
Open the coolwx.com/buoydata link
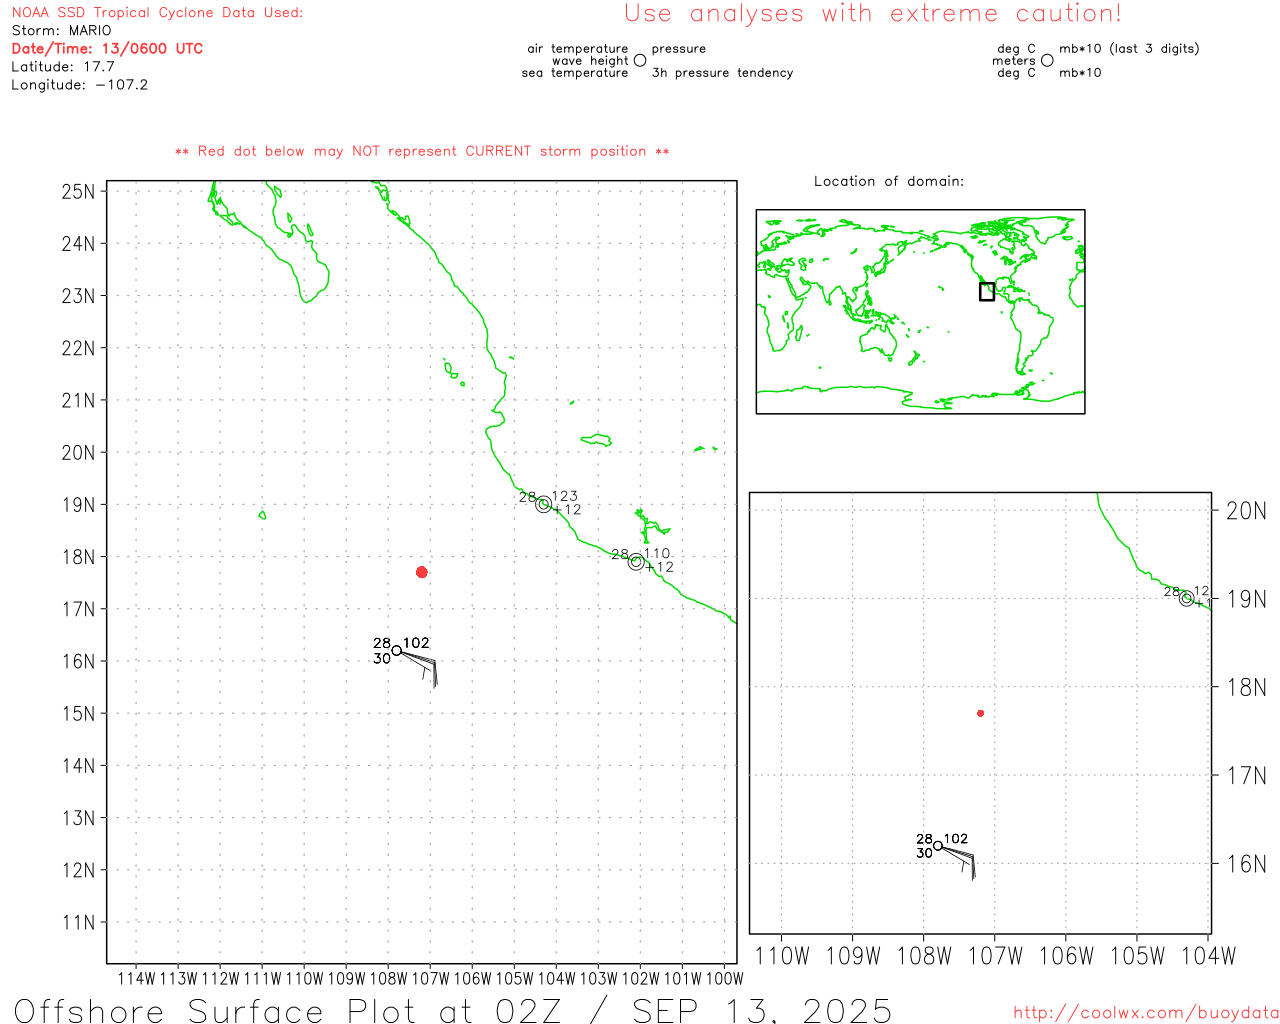pyautogui.click(x=1146, y=1013)
